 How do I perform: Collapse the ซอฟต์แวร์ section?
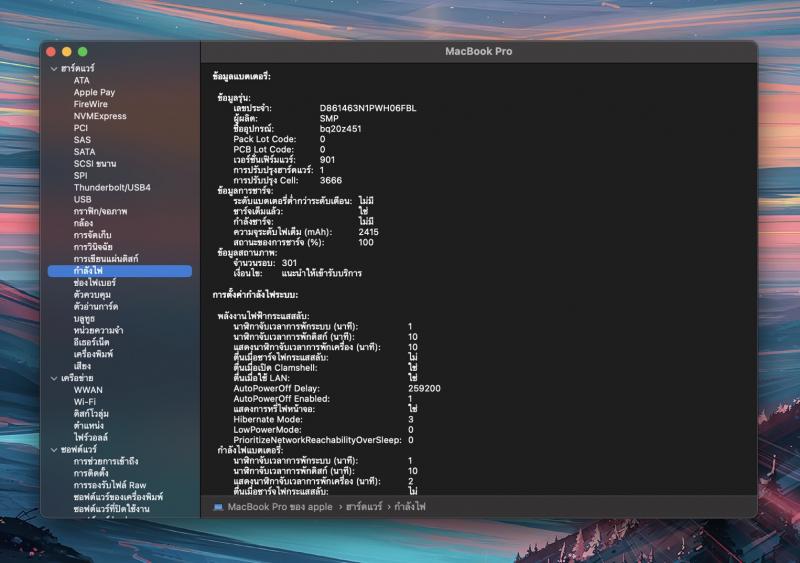tap(54, 450)
